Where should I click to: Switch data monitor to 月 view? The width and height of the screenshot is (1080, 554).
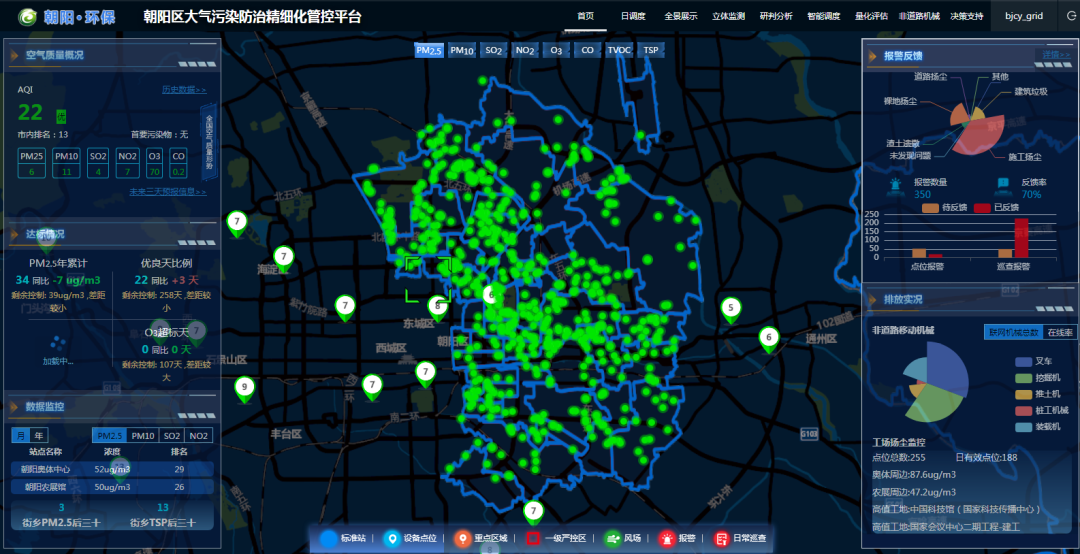pyautogui.click(x=21, y=435)
